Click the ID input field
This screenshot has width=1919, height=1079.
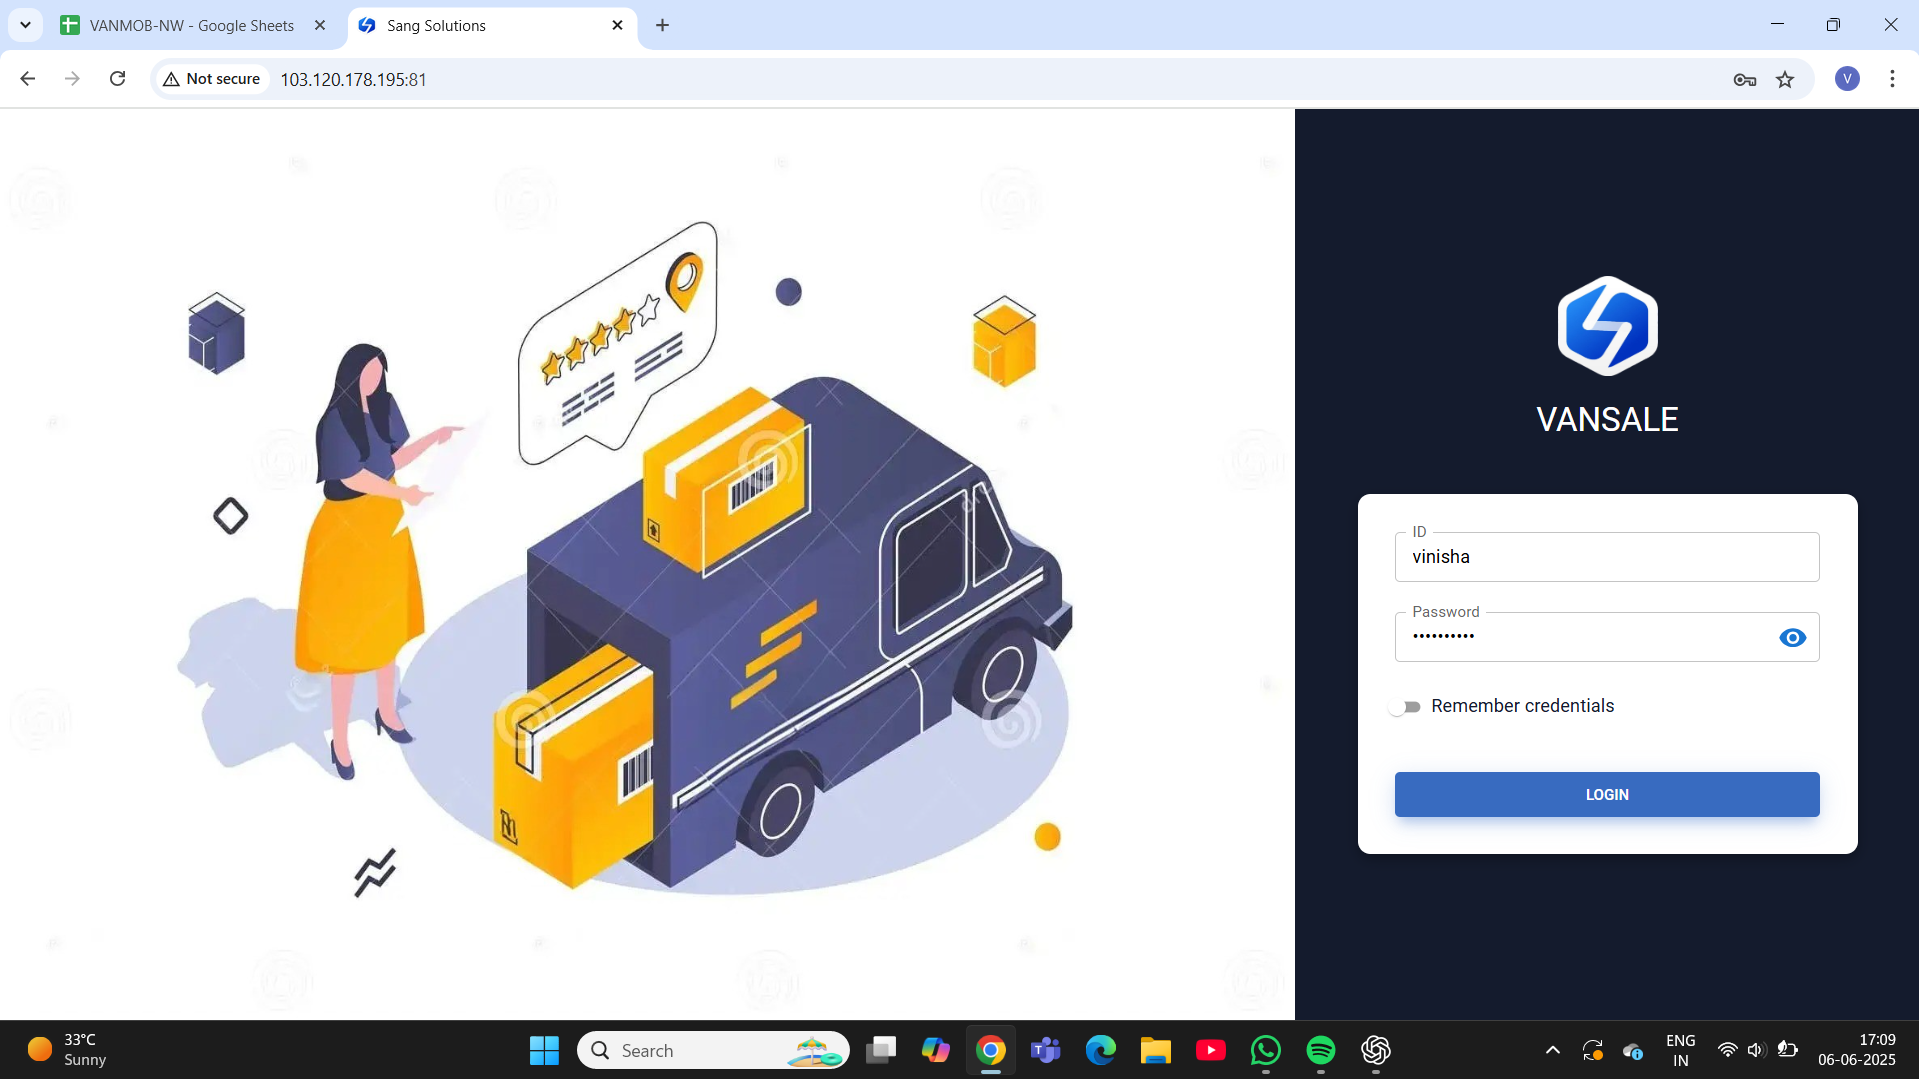[1606, 557]
